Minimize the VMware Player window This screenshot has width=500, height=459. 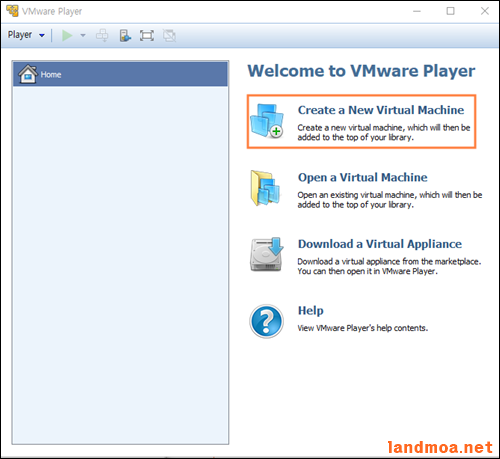coord(417,11)
